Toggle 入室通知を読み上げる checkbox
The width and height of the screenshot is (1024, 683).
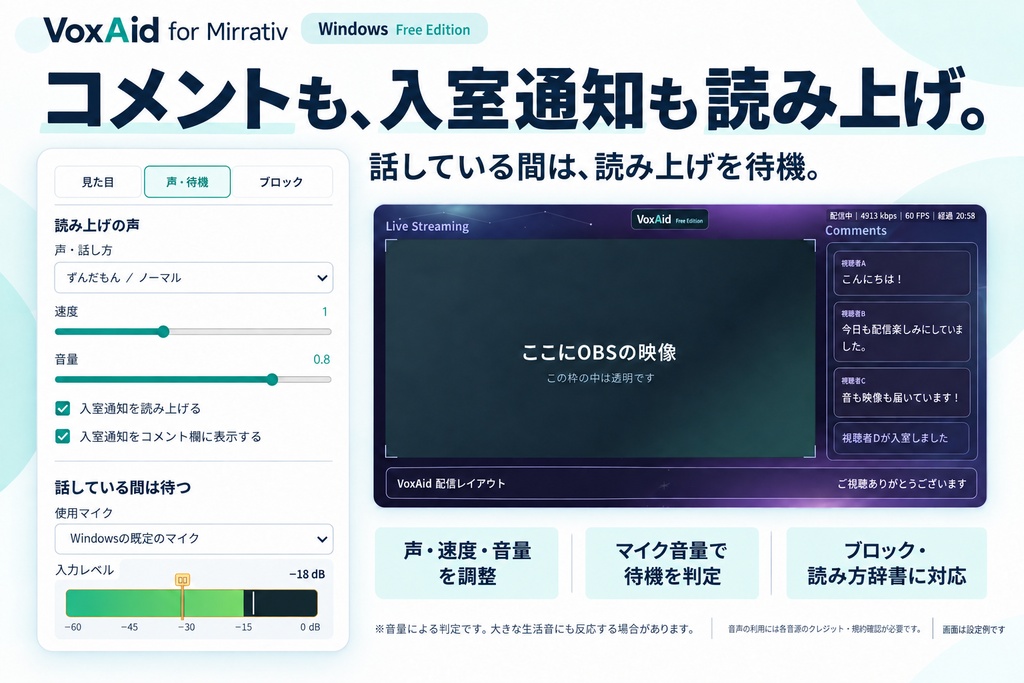[x=63, y=409]
